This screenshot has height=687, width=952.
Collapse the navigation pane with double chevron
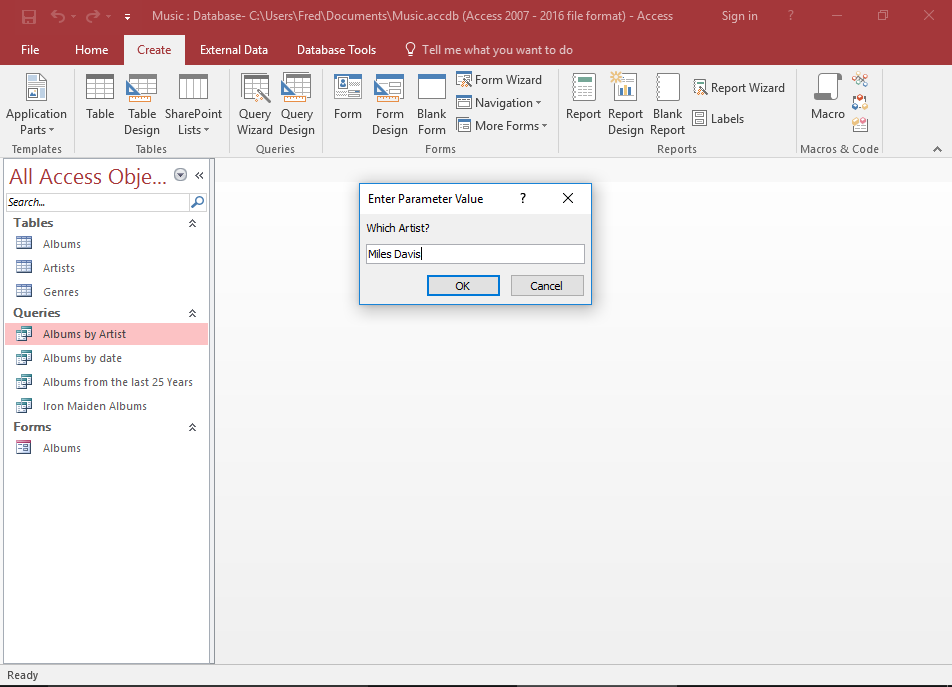[x=199, y=175]
